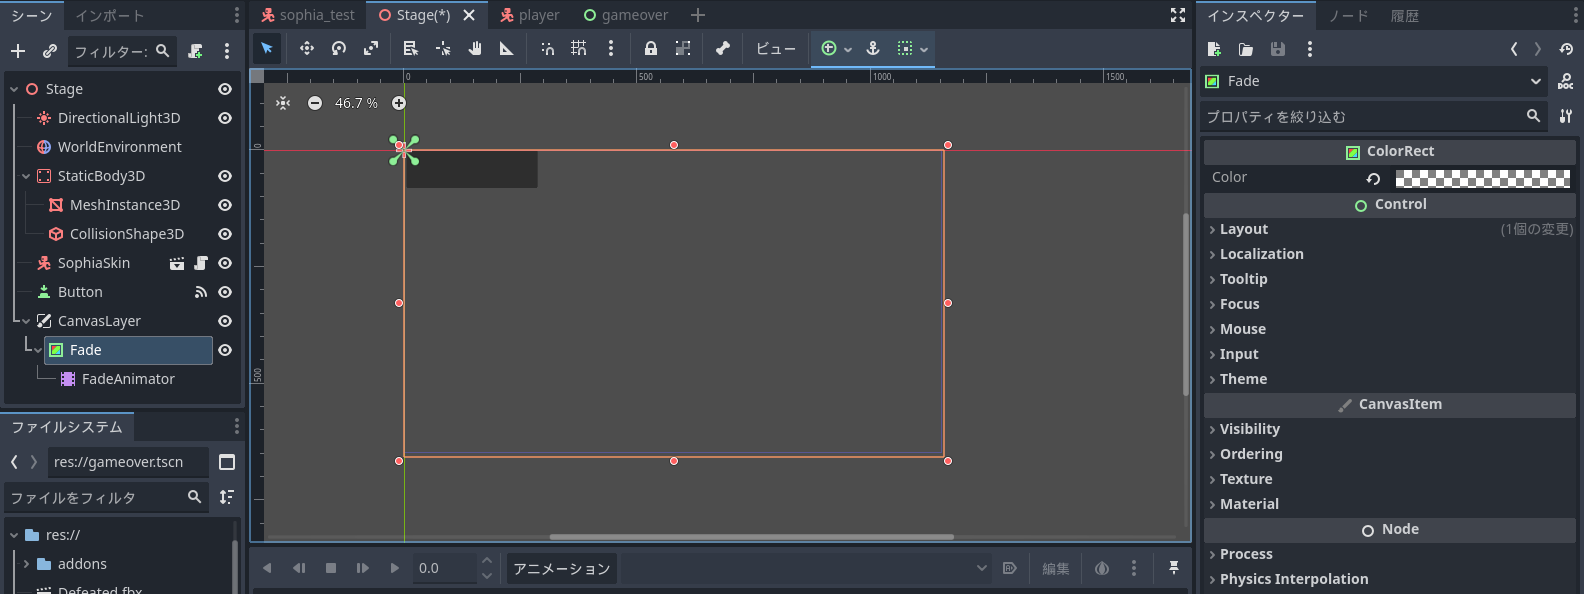Play the selected animation forward
The height and width of the screenshot is (594, 1584).
coord(395,568)
